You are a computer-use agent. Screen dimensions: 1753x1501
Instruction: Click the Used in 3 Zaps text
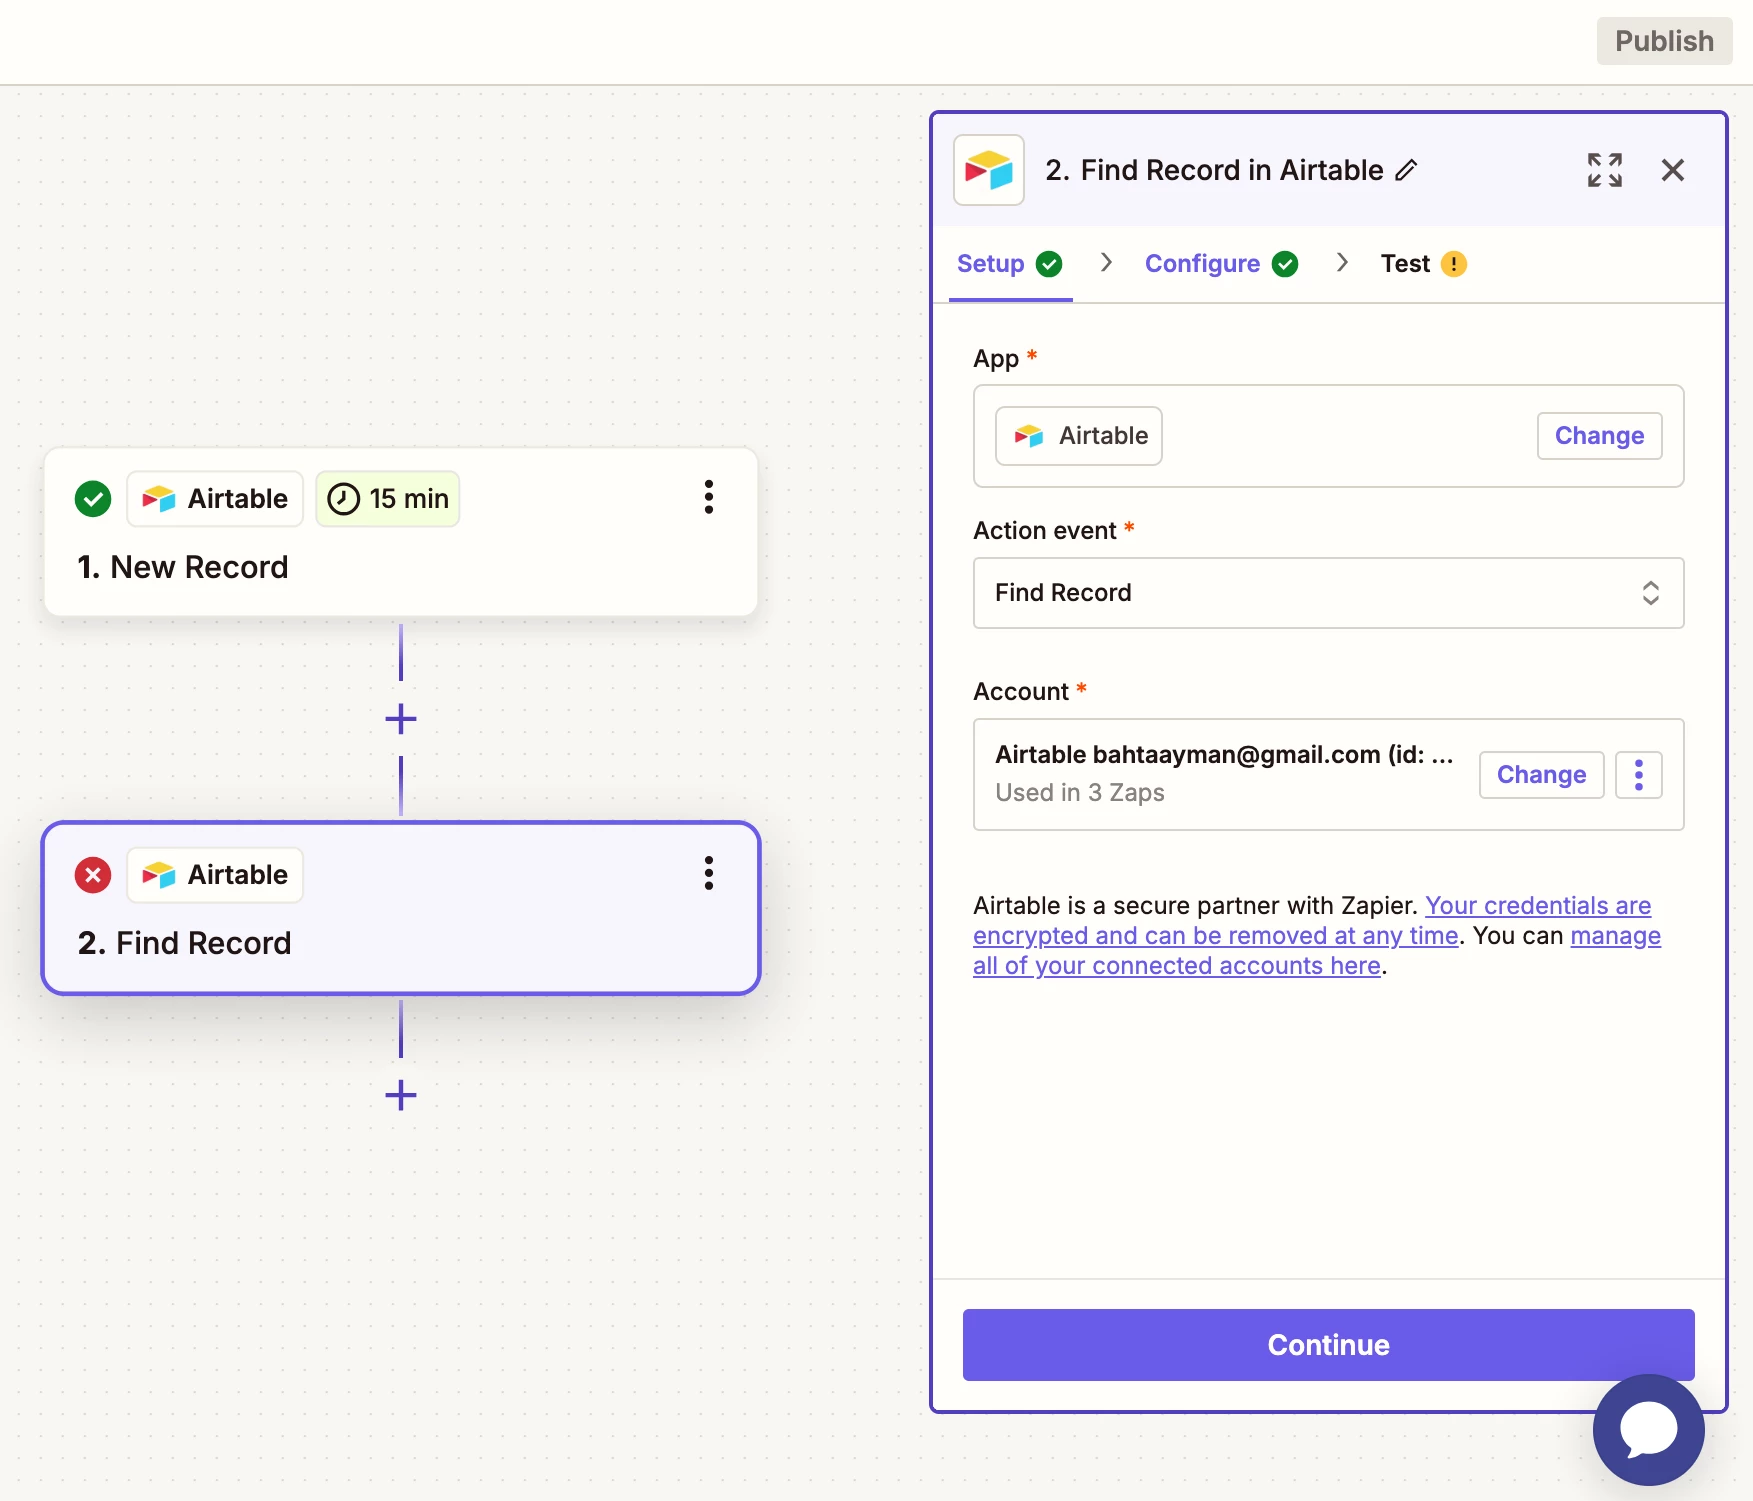pos(1080,793)
